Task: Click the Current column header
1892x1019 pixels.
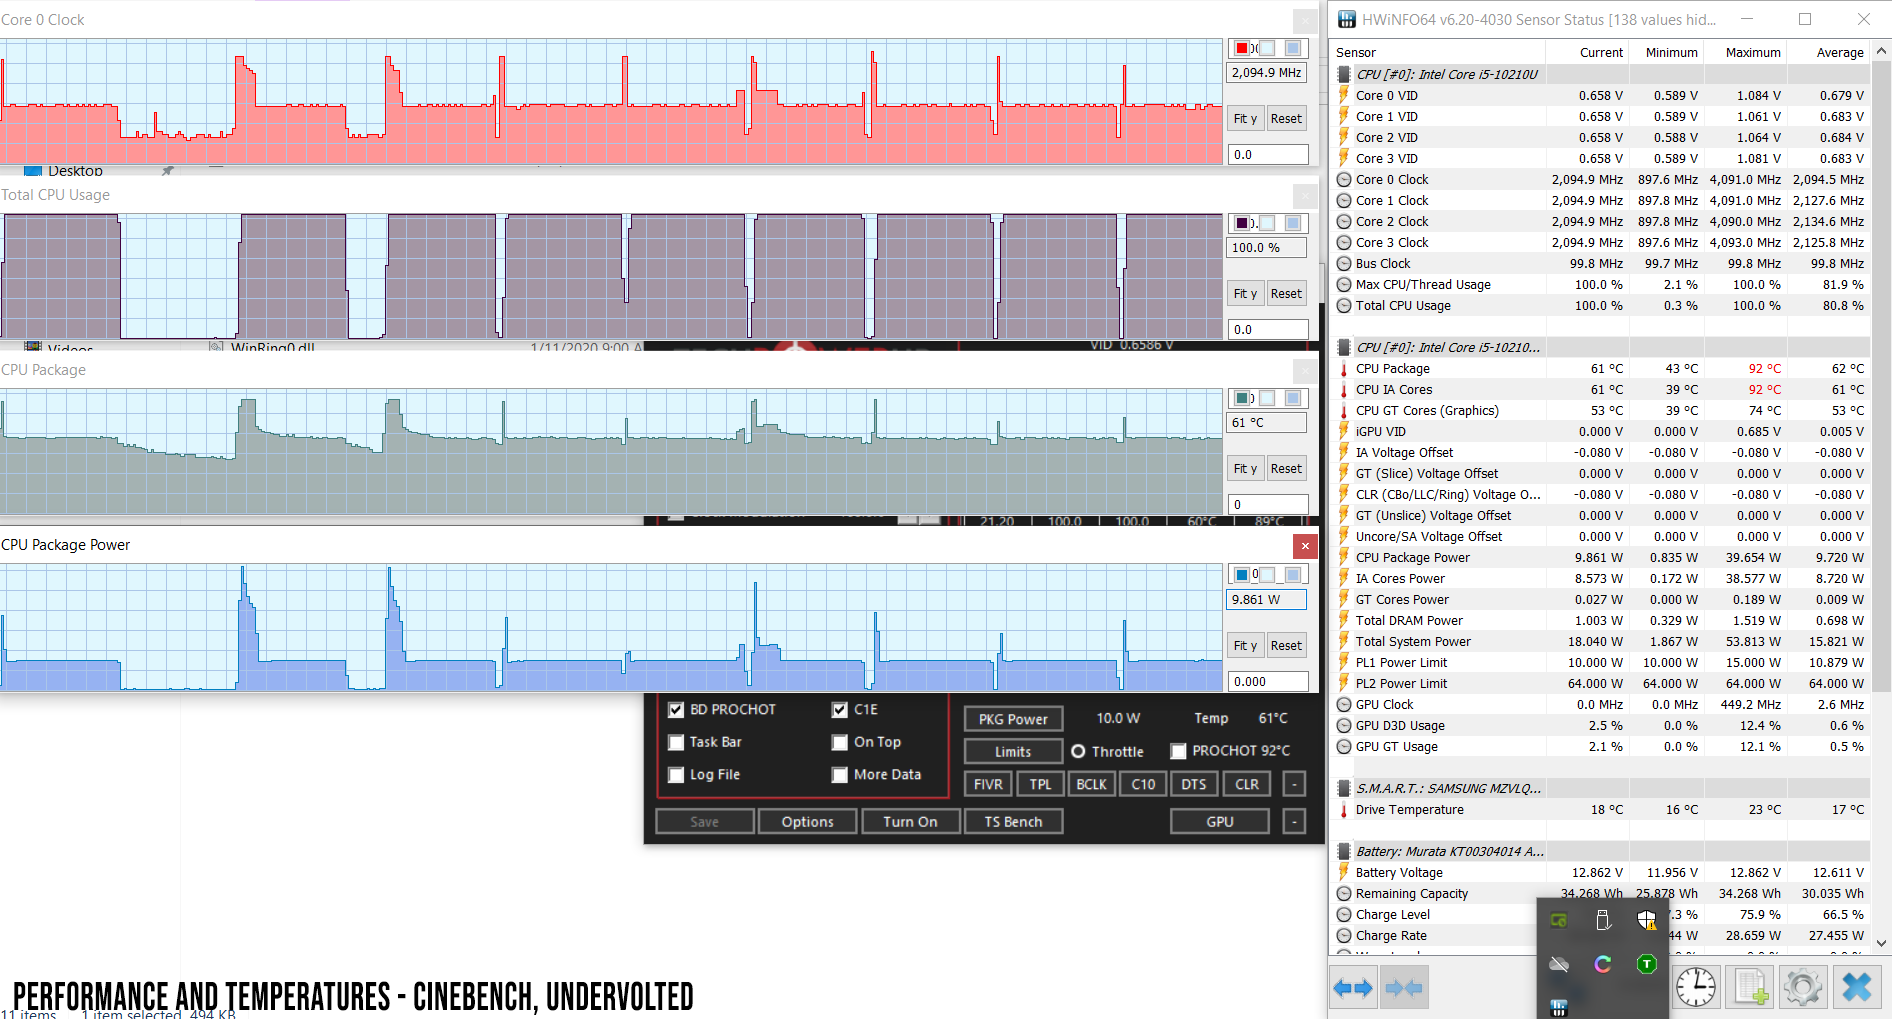Action: click(x=1587, y=52)
